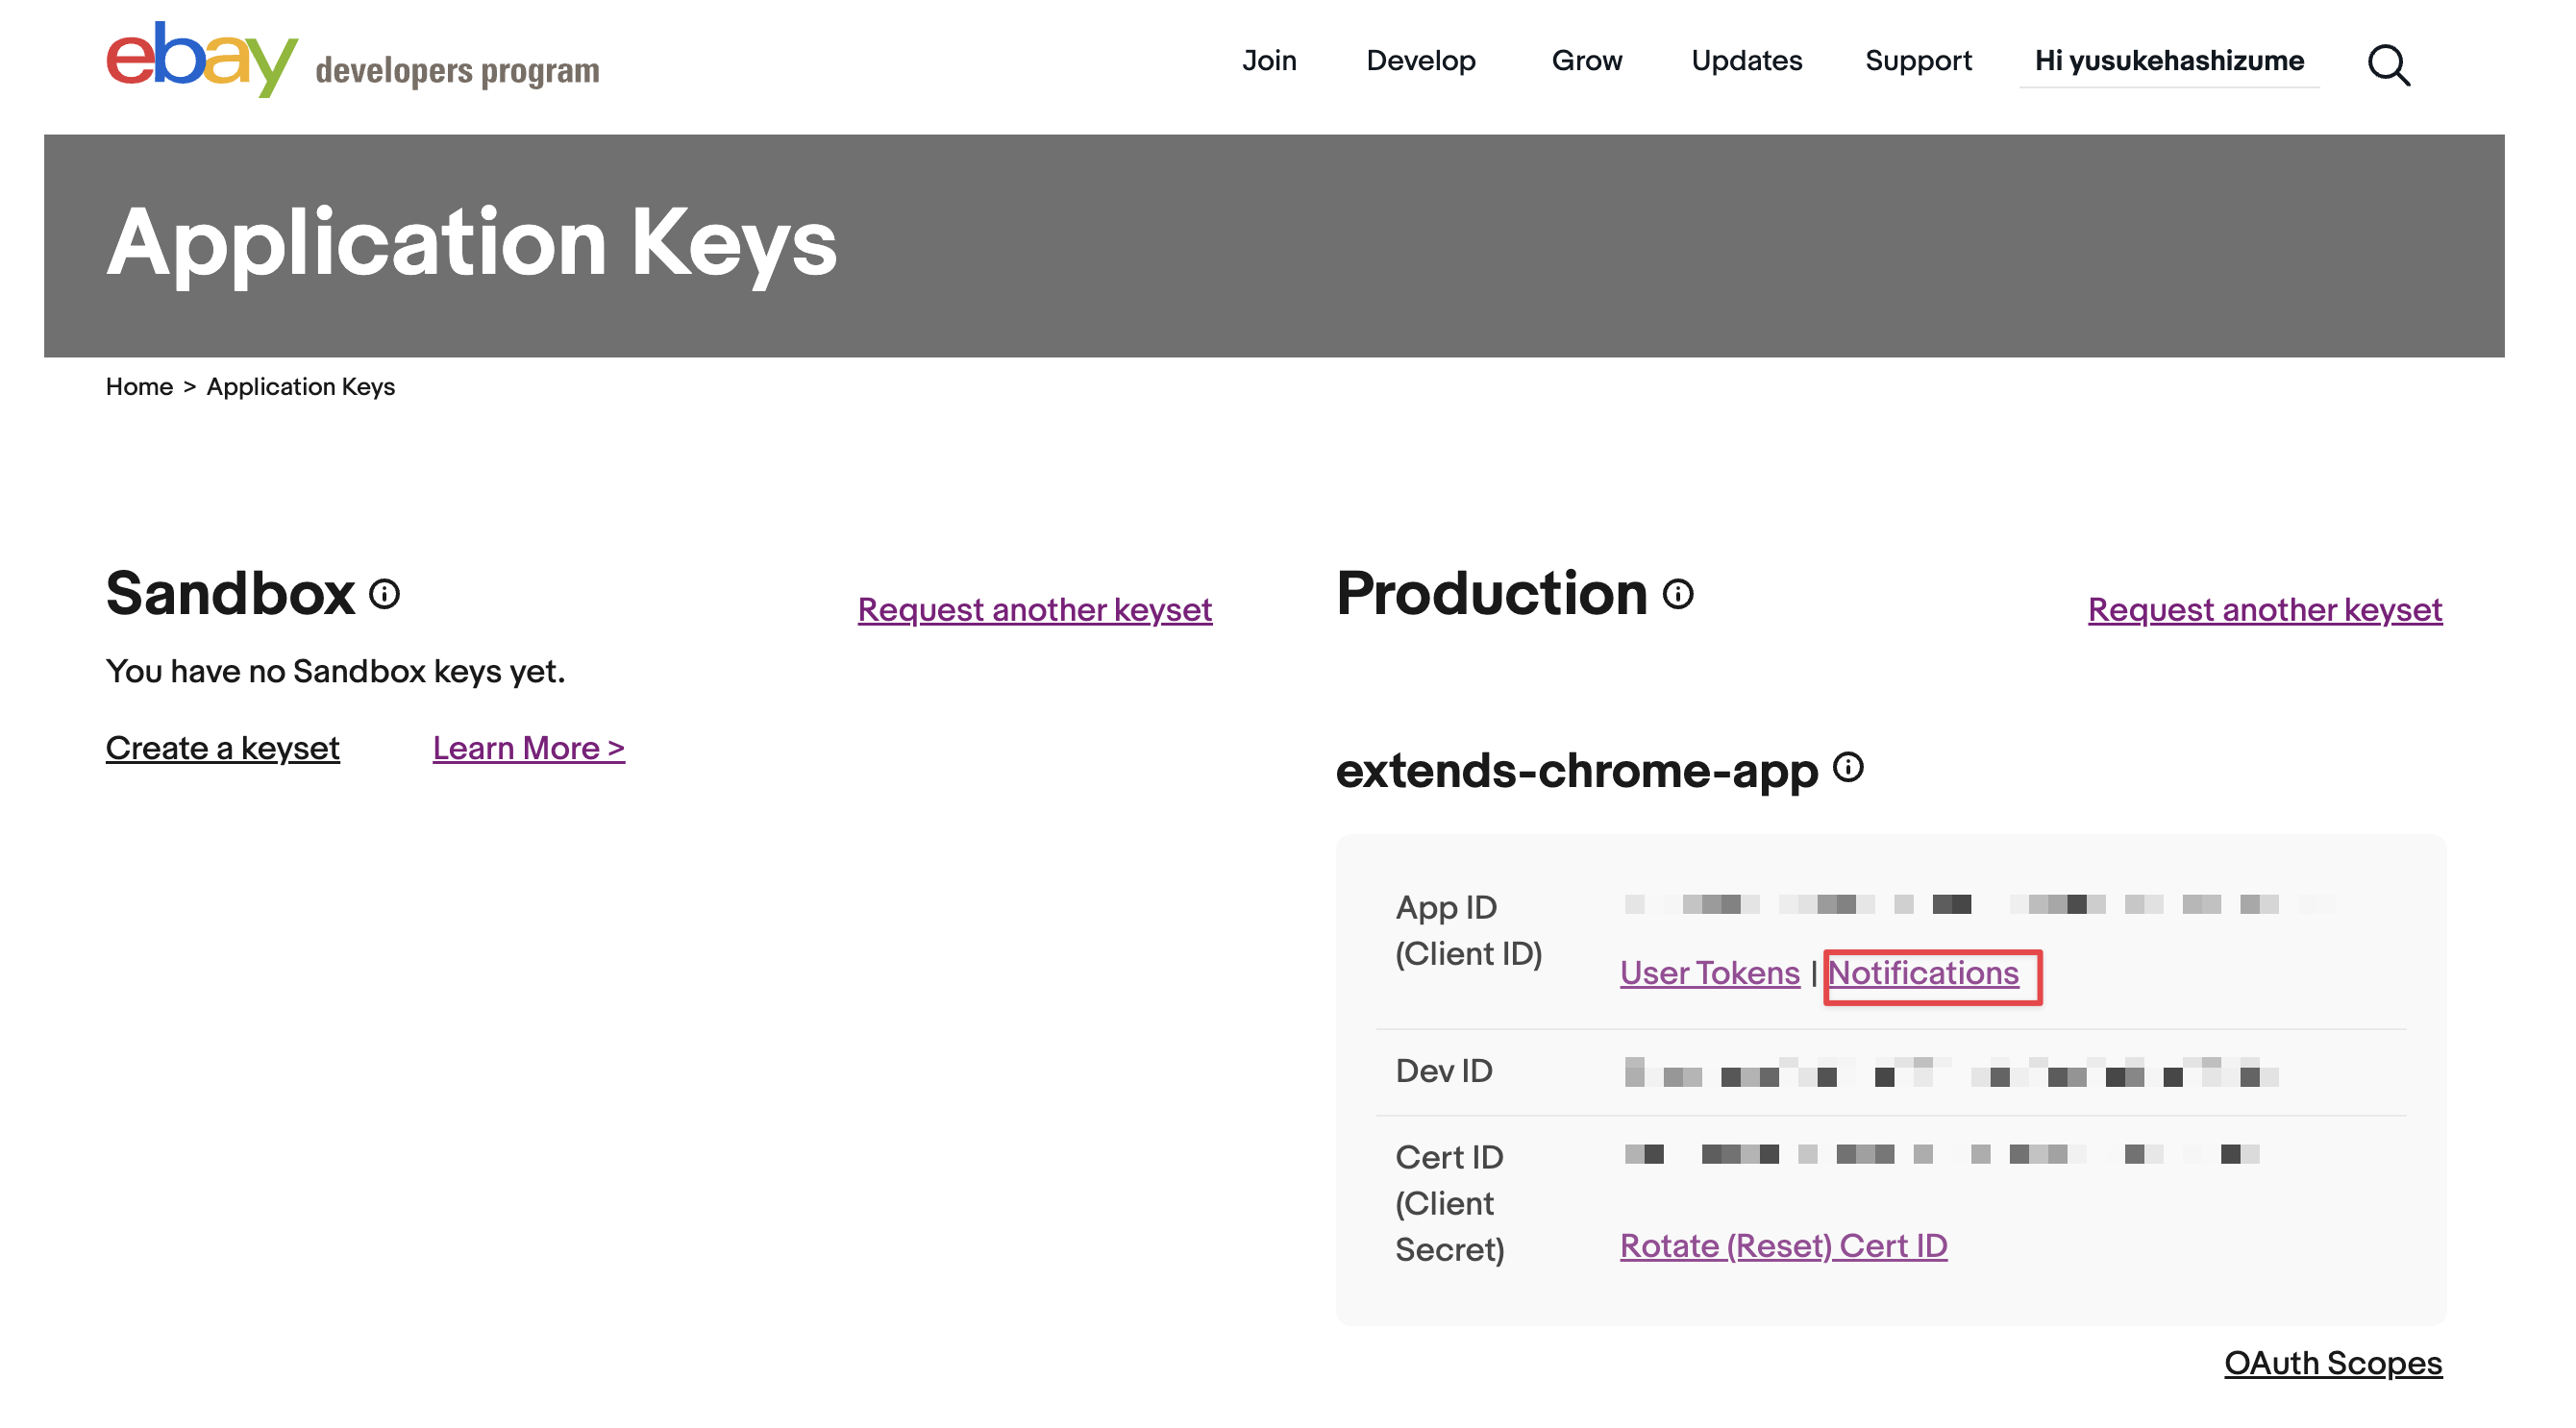The height and width of the screenshot is (1428, 2576).
Task: Click Home in the breadcrumb
Action: pyautogui.click(x=139, y=386)
